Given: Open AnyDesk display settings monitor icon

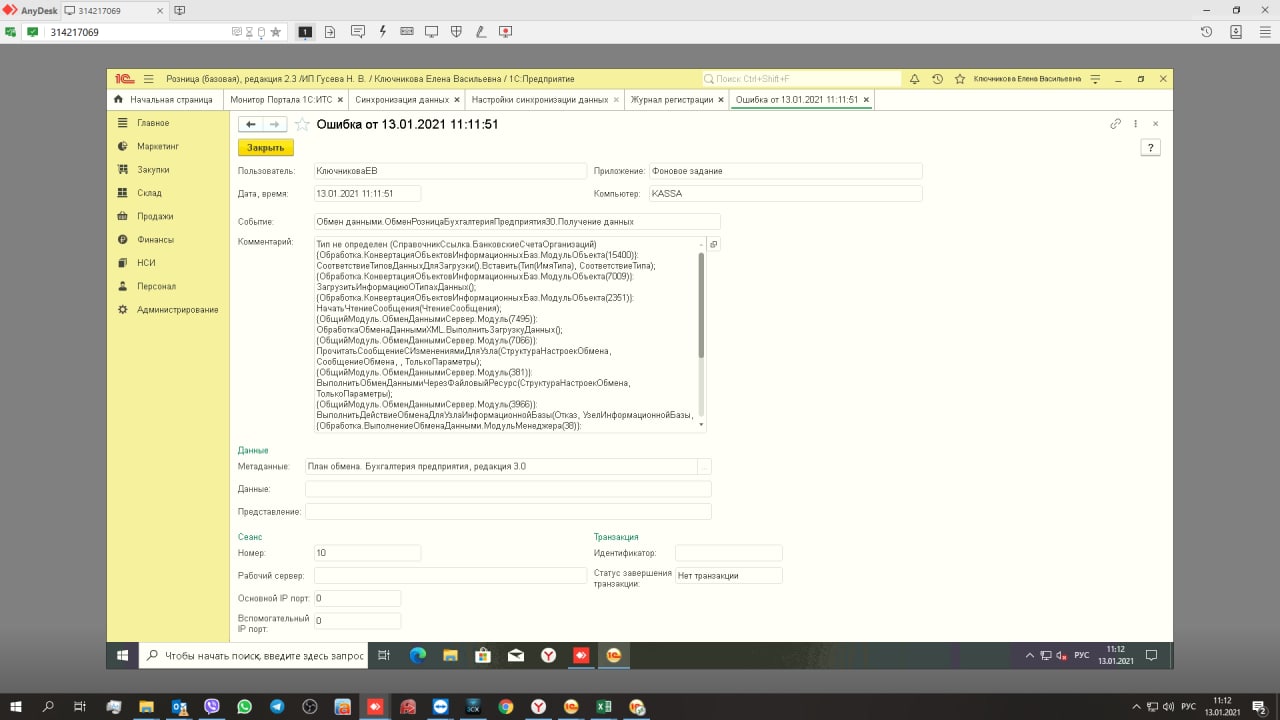Looking at the screenshot, I should pyautogui.click(x=432, y=32).
